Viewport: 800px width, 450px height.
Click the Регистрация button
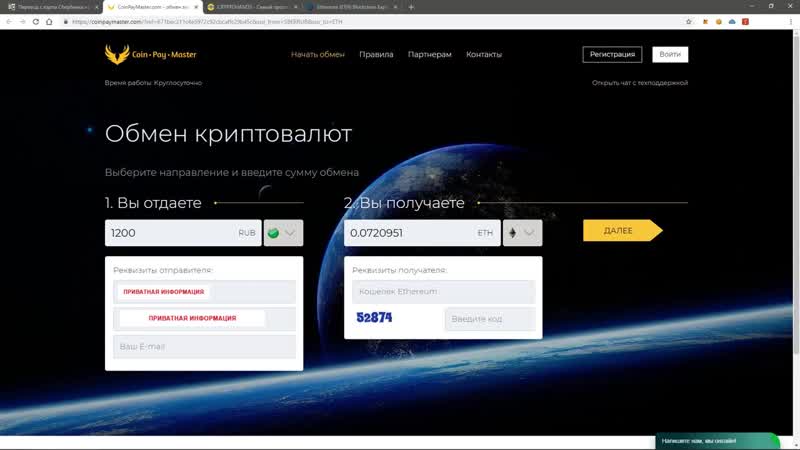click(x=612, y=54)
